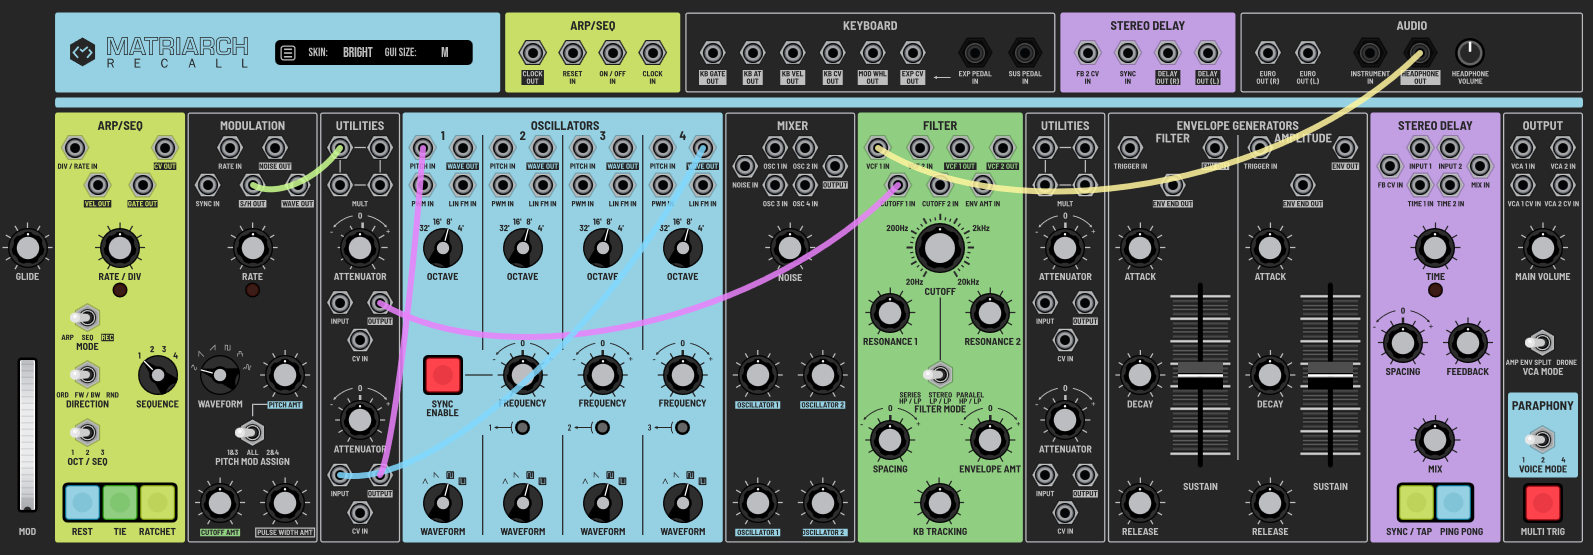Click the Clock Out jack in top Arp/Seq
This screenshot has height=555, width=1593.
[532, 52]
